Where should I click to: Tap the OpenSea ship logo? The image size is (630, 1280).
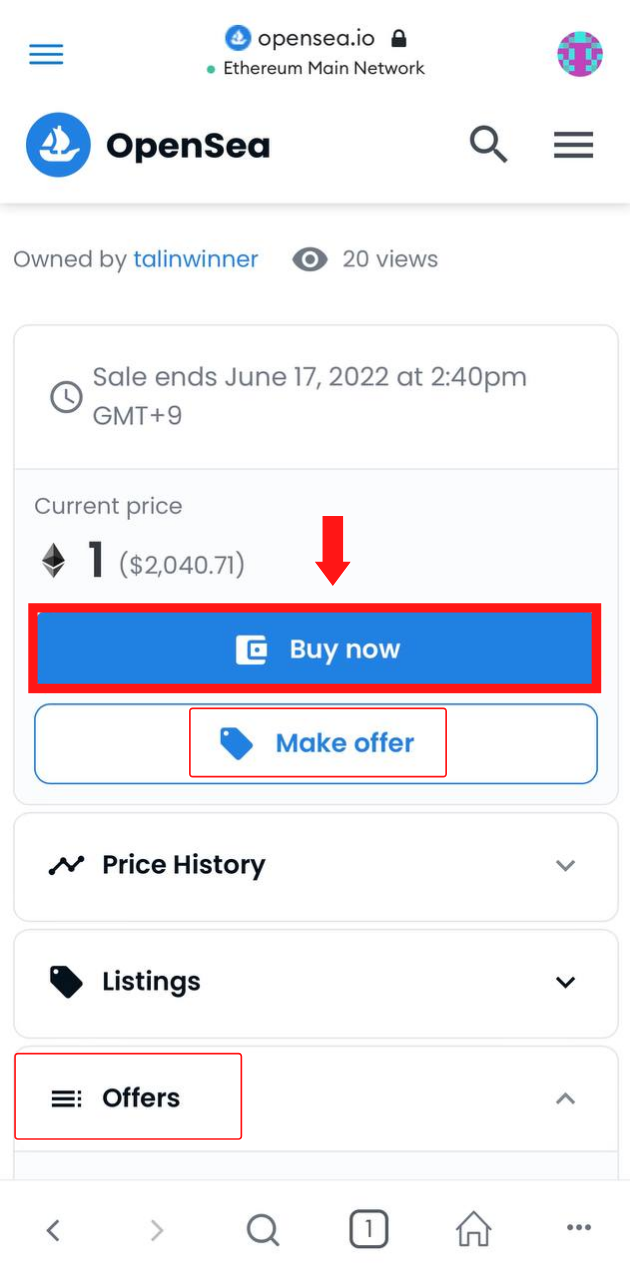point(58,146)
